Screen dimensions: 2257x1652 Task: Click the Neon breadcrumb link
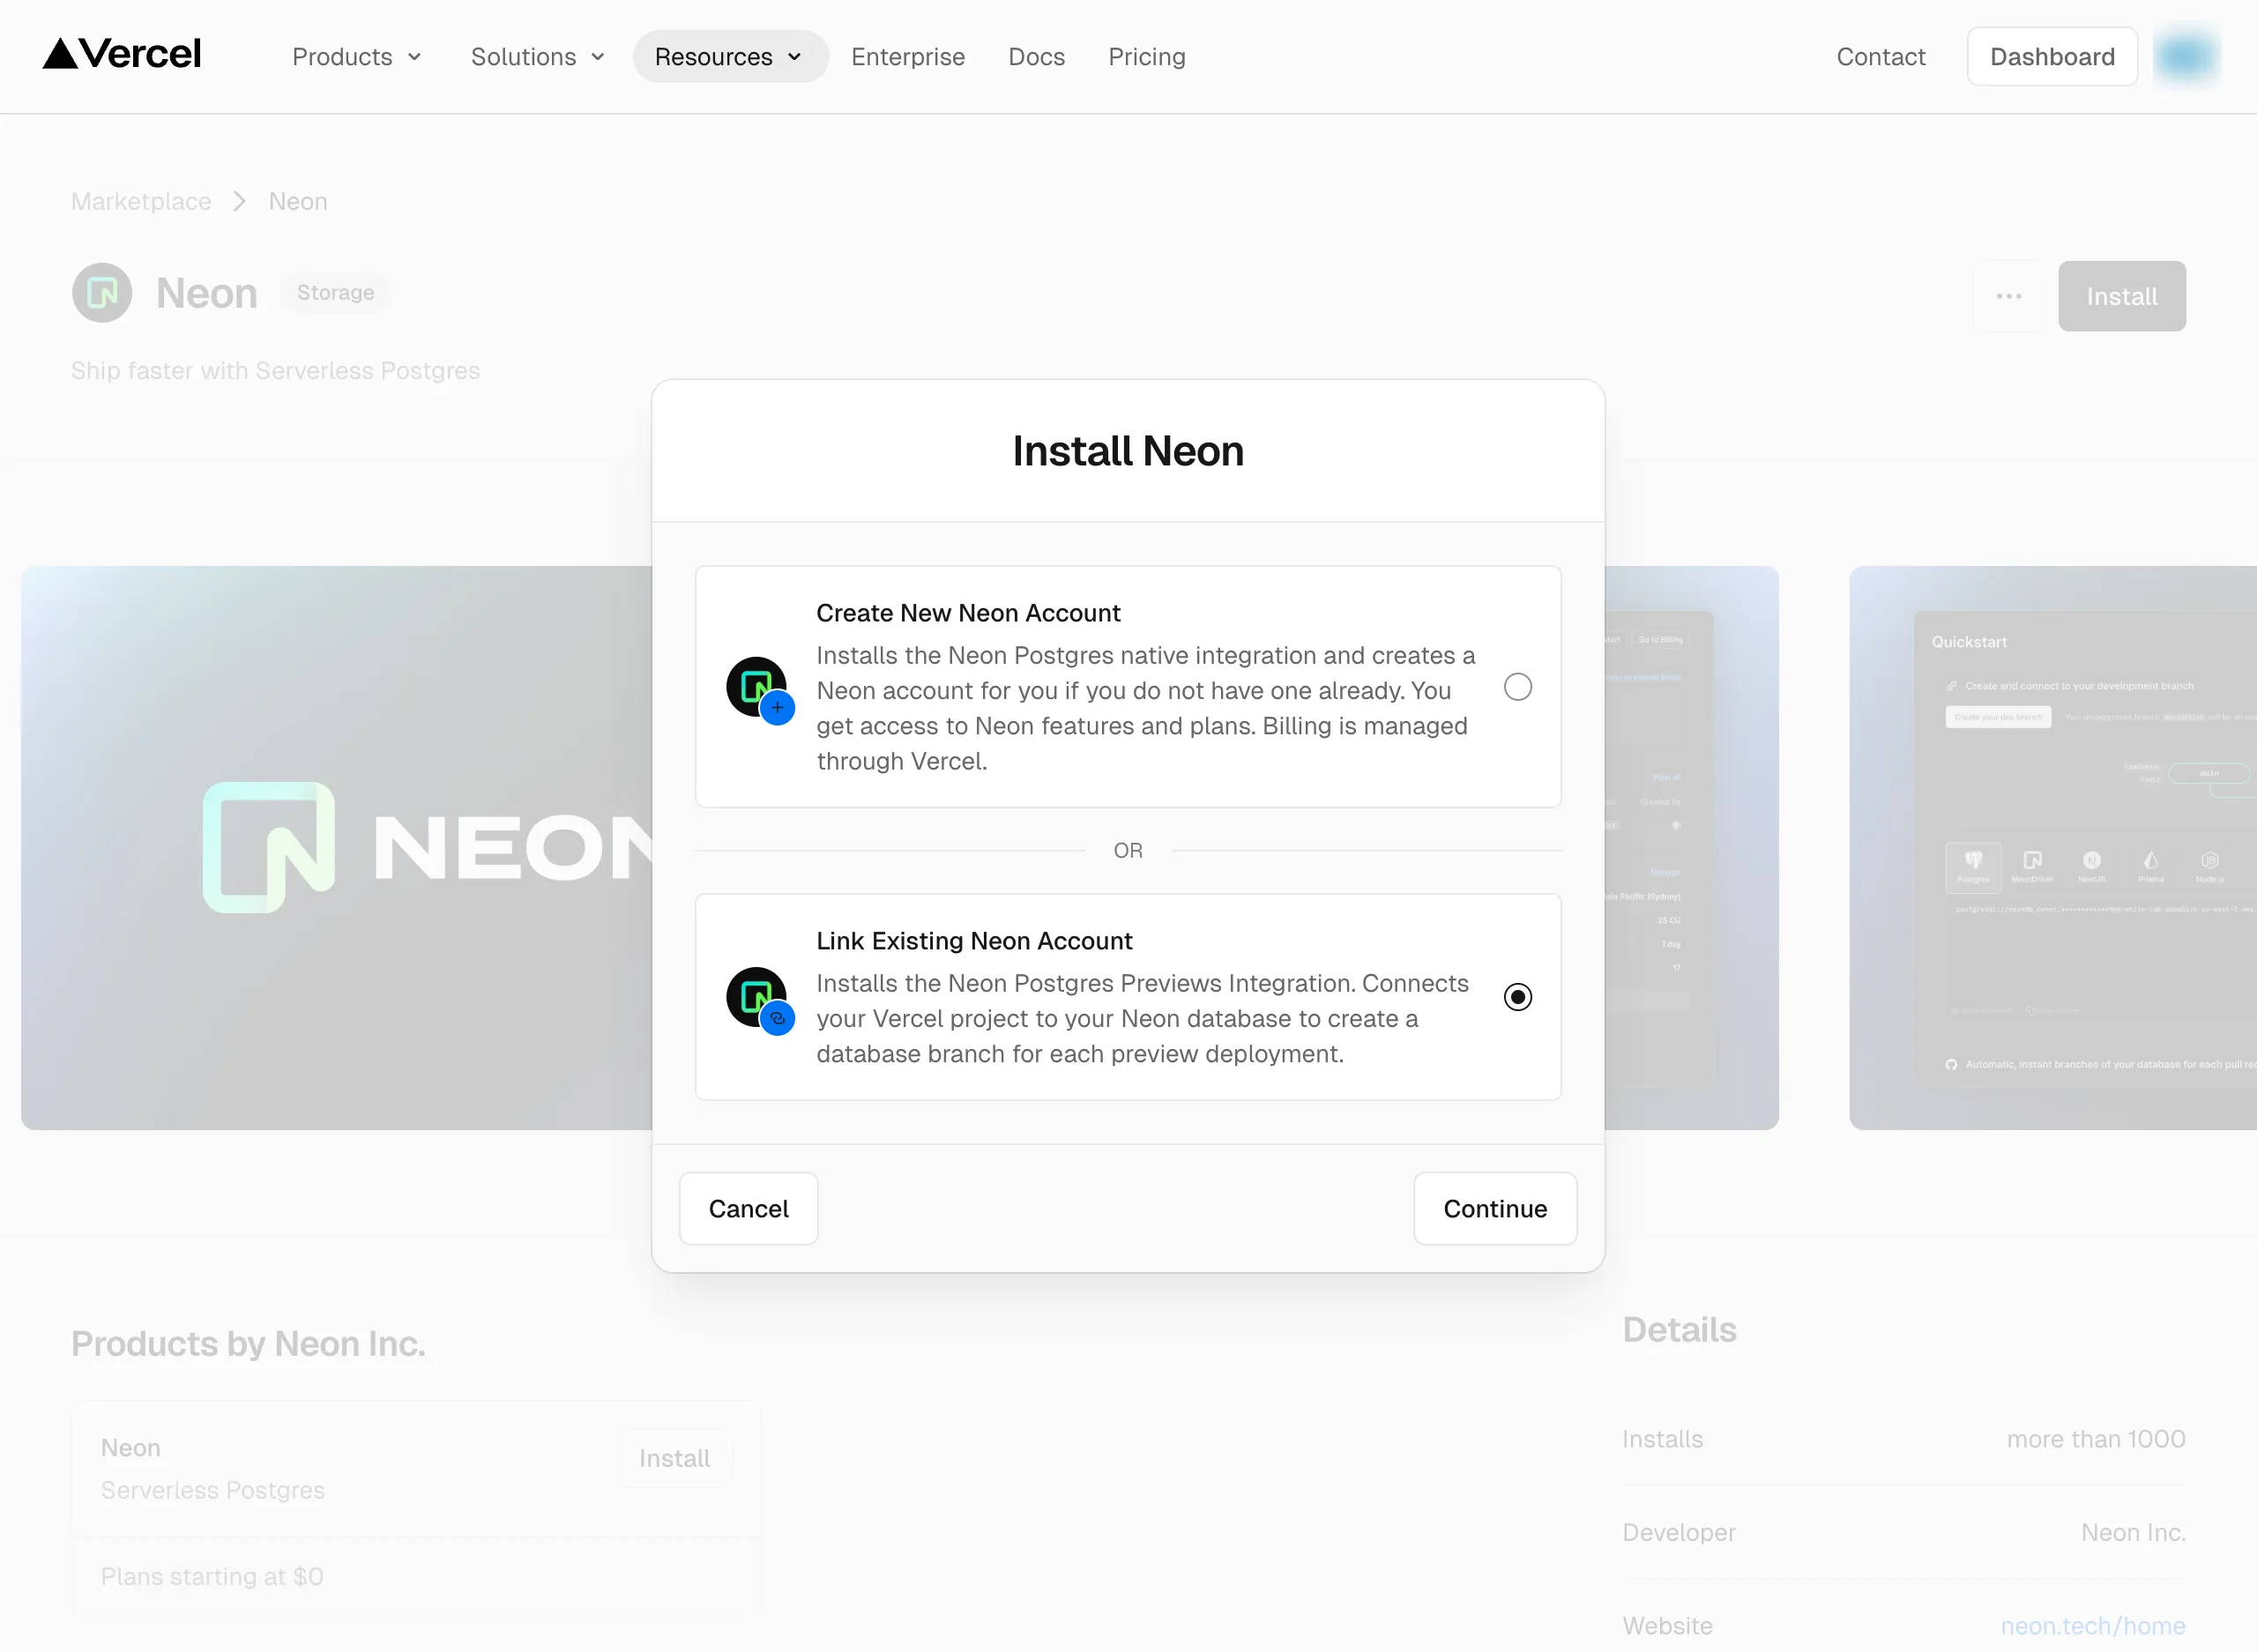point(298,201)
